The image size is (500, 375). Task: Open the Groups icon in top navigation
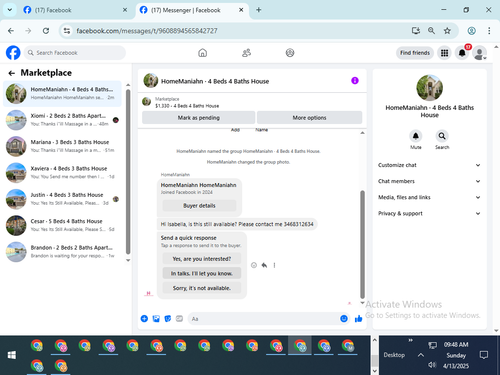[290, 53]
